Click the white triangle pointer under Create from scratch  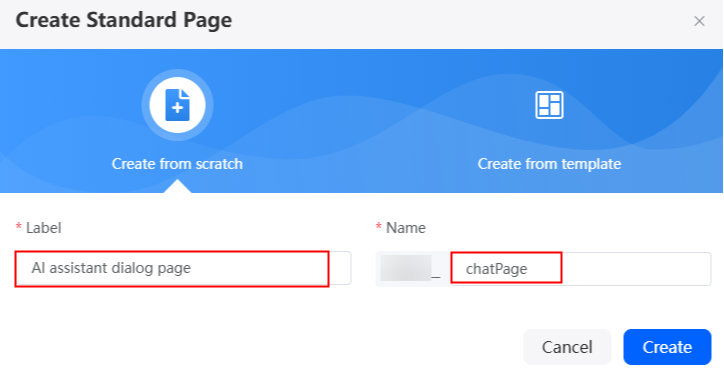[177, 187]
